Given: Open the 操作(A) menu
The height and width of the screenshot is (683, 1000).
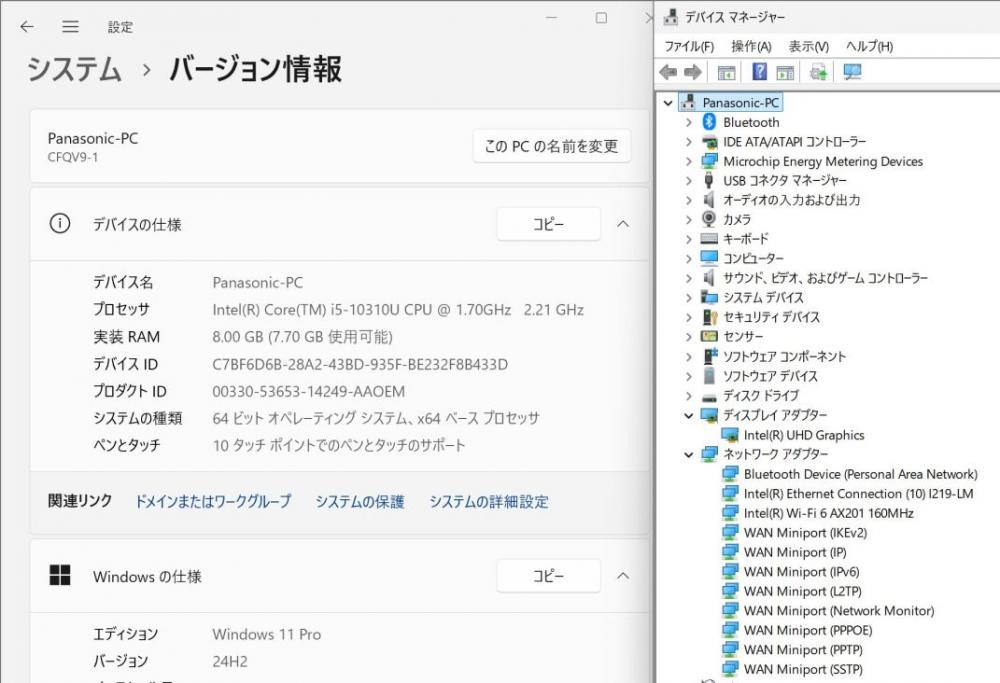Looking at the screenshot, I should pos(751,47).
